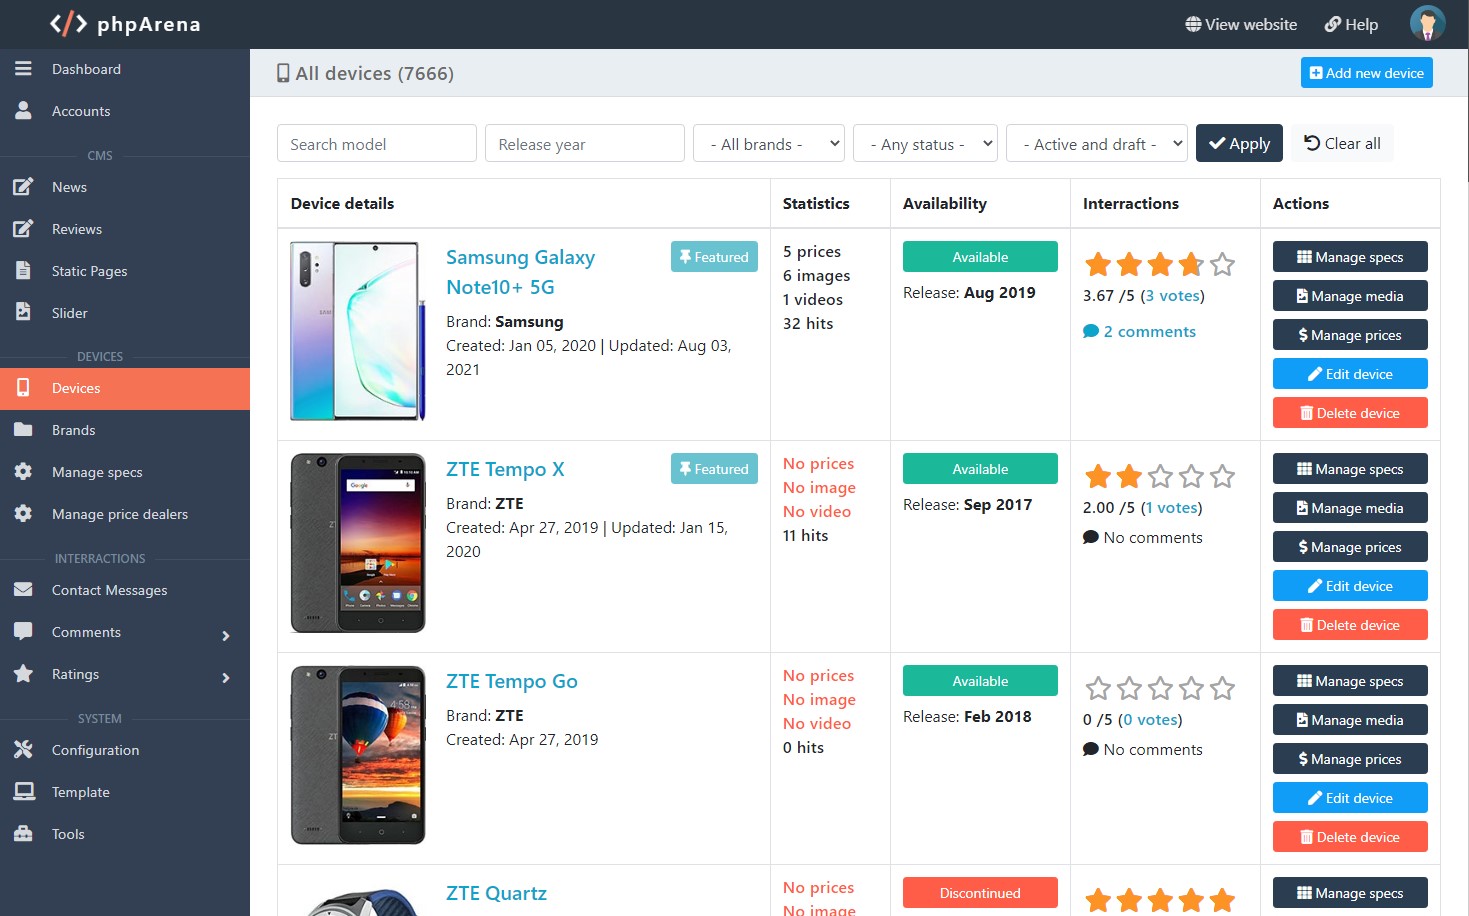Go to the Dashboard menu item
Viewport: 1469px width, 916px height.
[x=86, y=69]
